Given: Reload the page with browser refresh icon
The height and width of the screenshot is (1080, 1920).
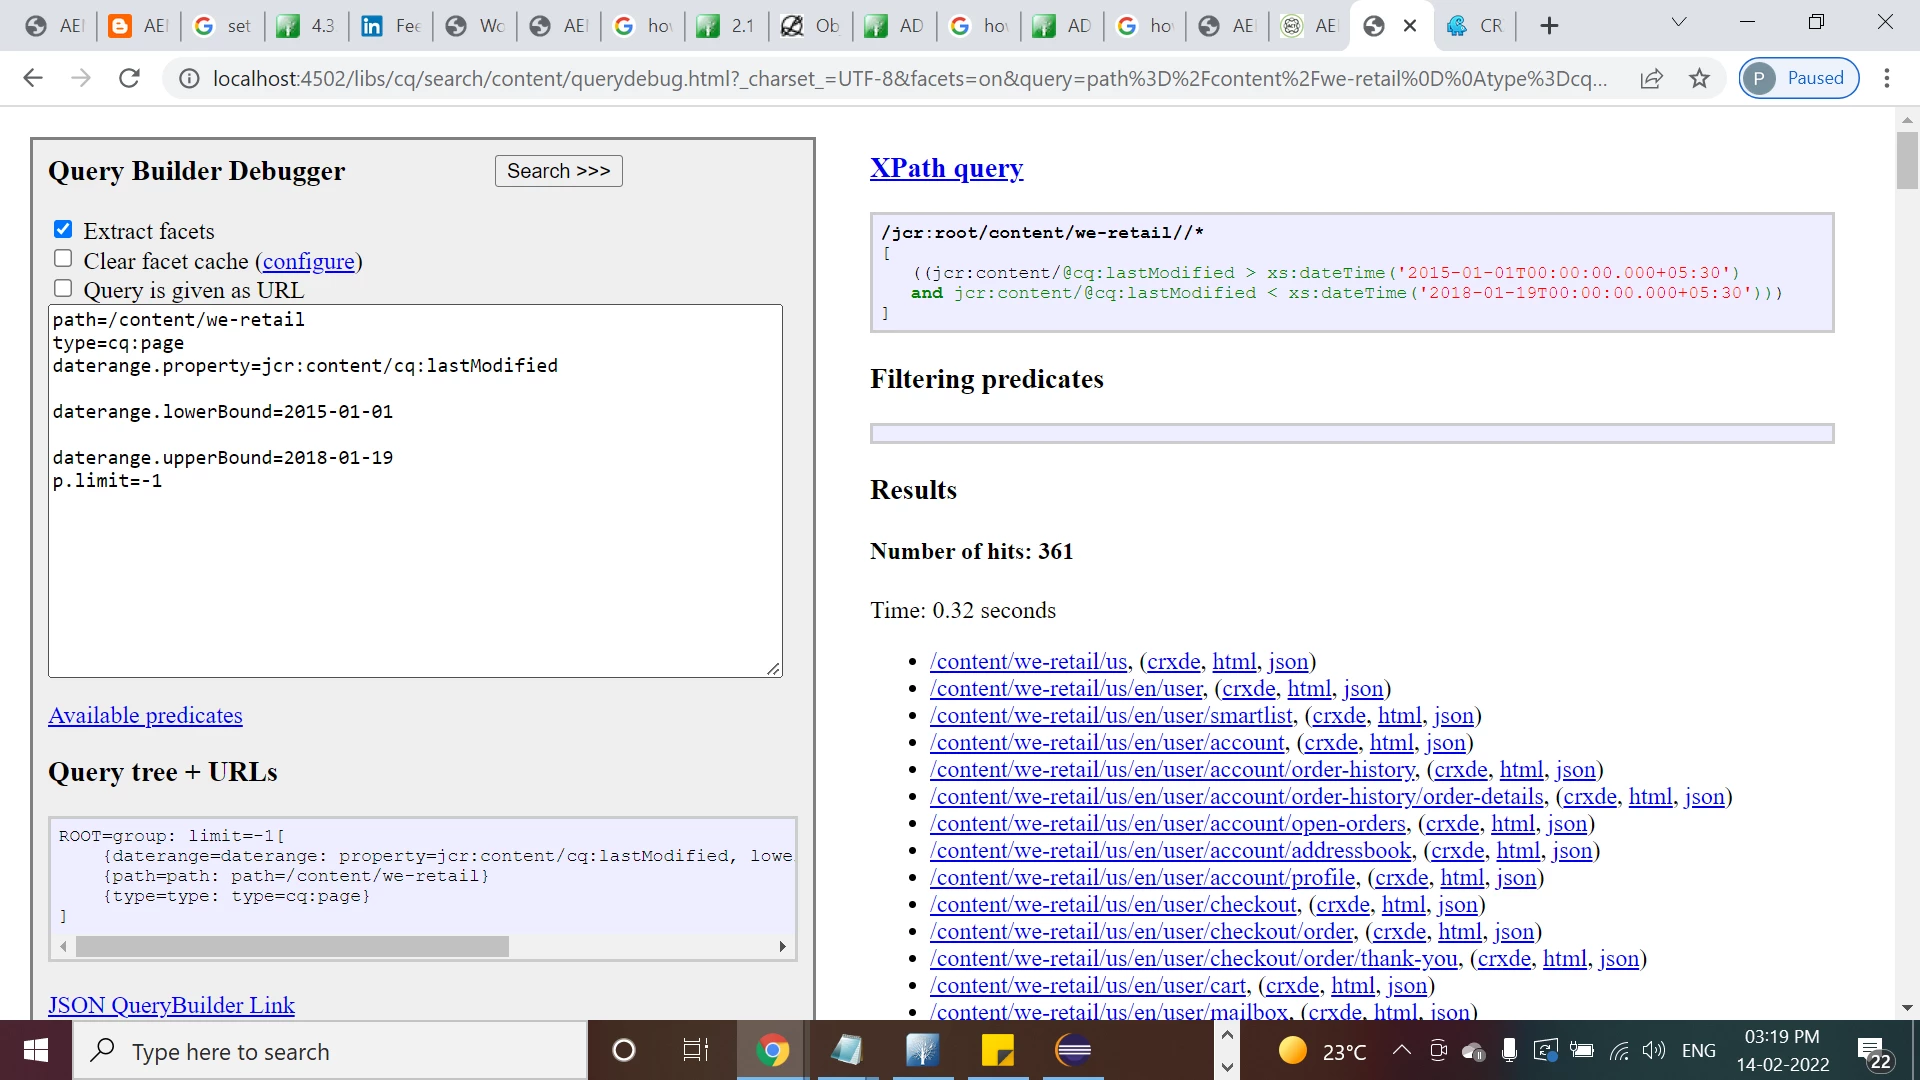Looking at the screenshot, I should click(x=129, y=78).
